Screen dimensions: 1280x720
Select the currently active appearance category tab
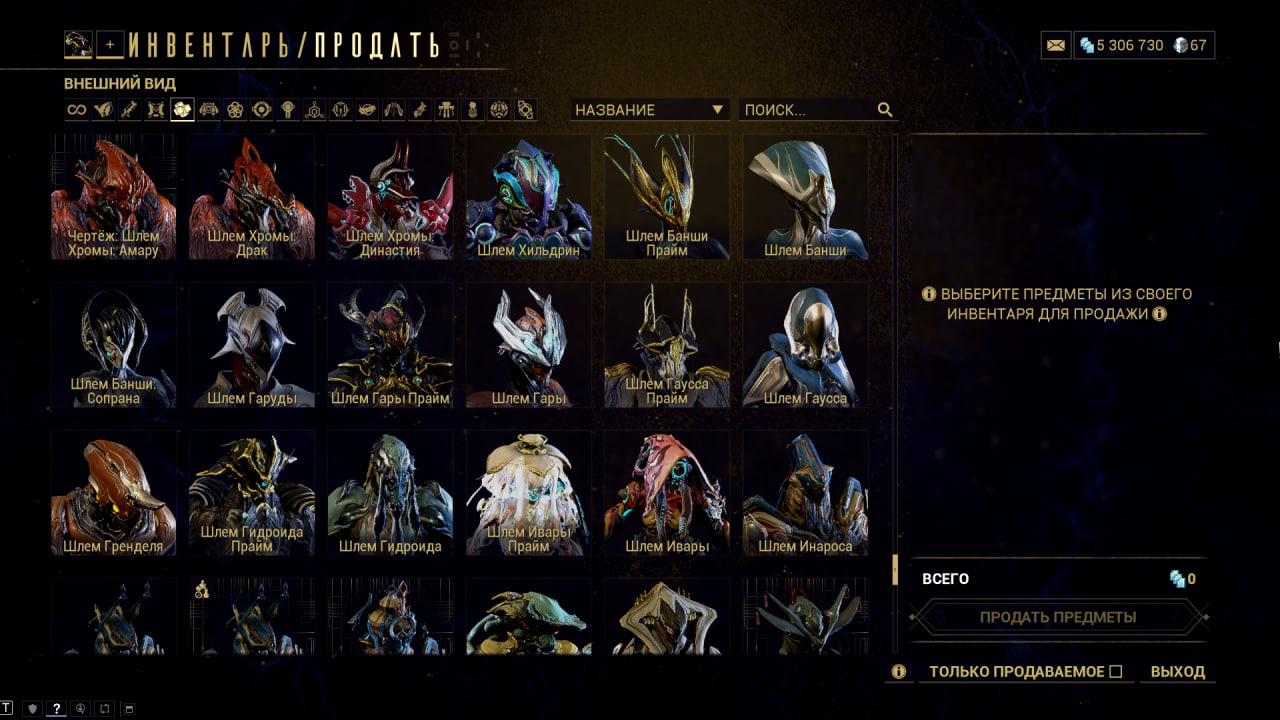pyautogui.click(x=182, y=110)
